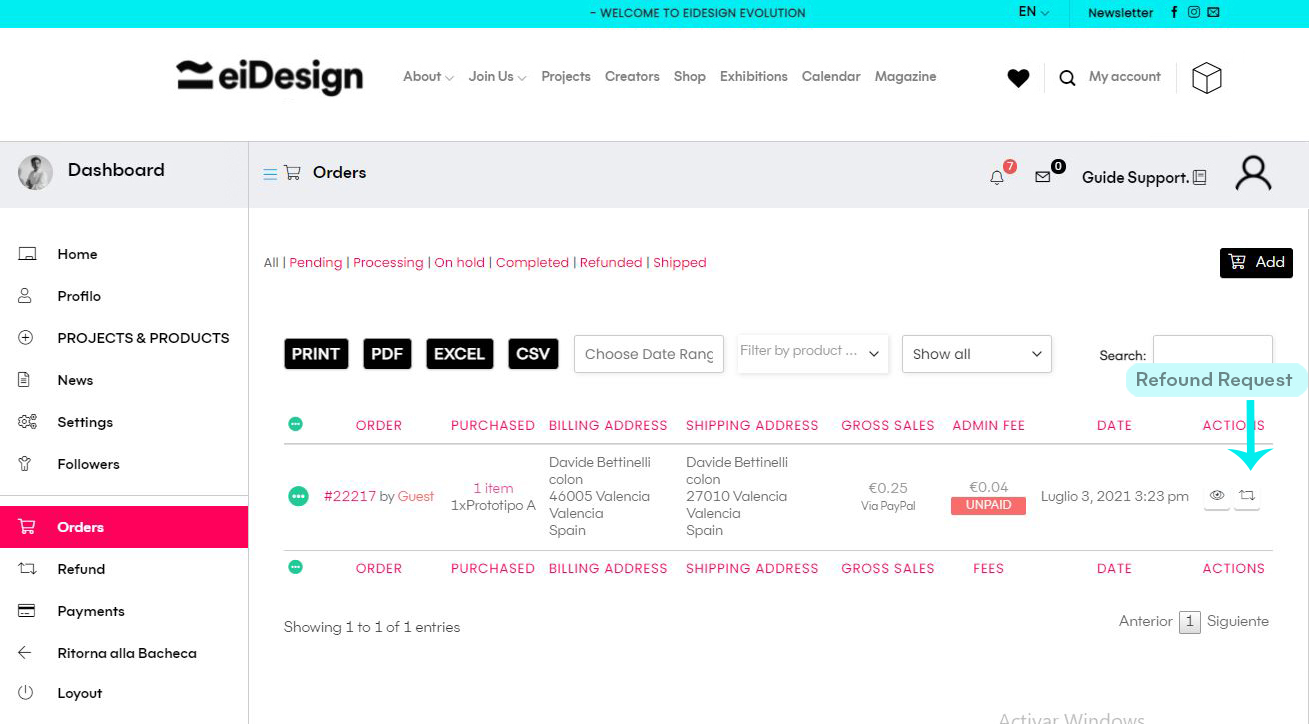Viewport: 1309px width, 724px height.
Task: Open the Filter by product dropdown
Action: 812,353
